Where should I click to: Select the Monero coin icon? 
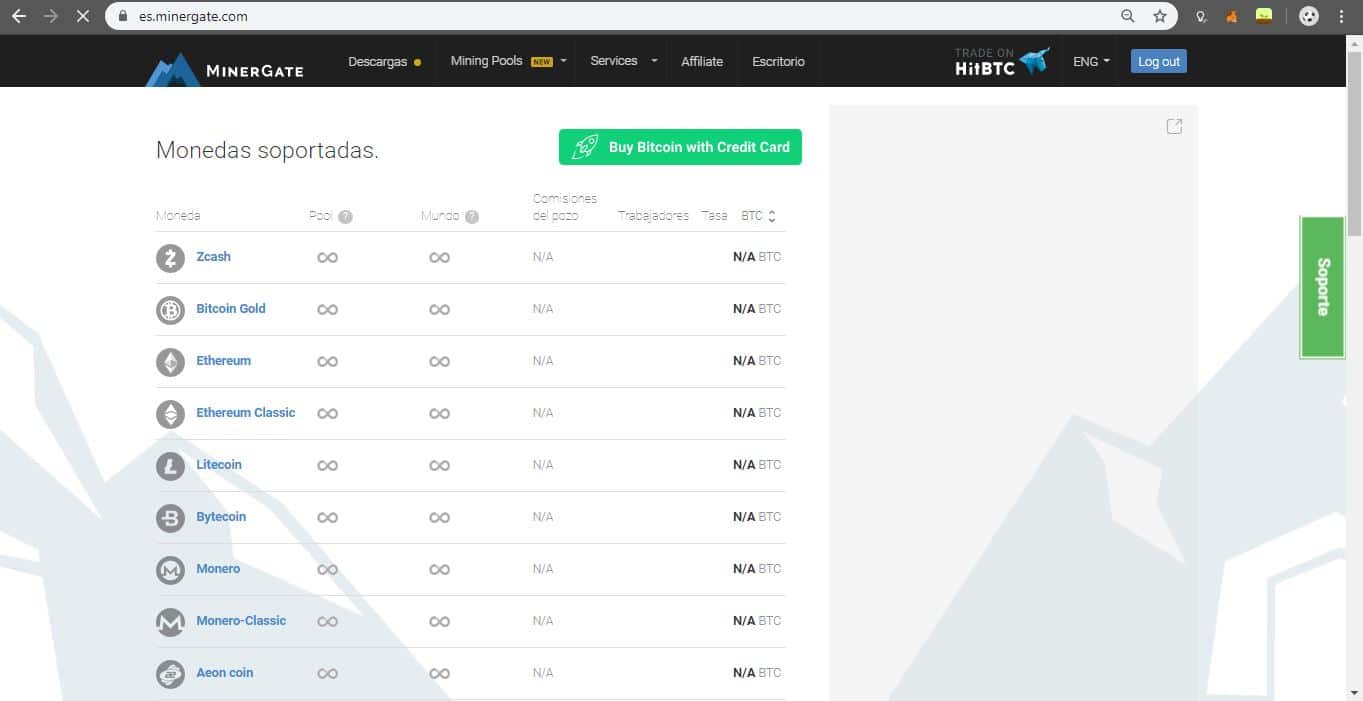pos(171,570)
